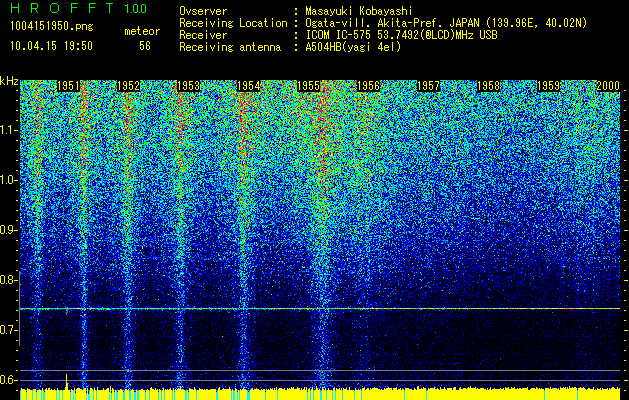Viewport: 629px width, 400px height.
Task: Click the yellow signal-level spike above the bar
Action: pos(67,381)
